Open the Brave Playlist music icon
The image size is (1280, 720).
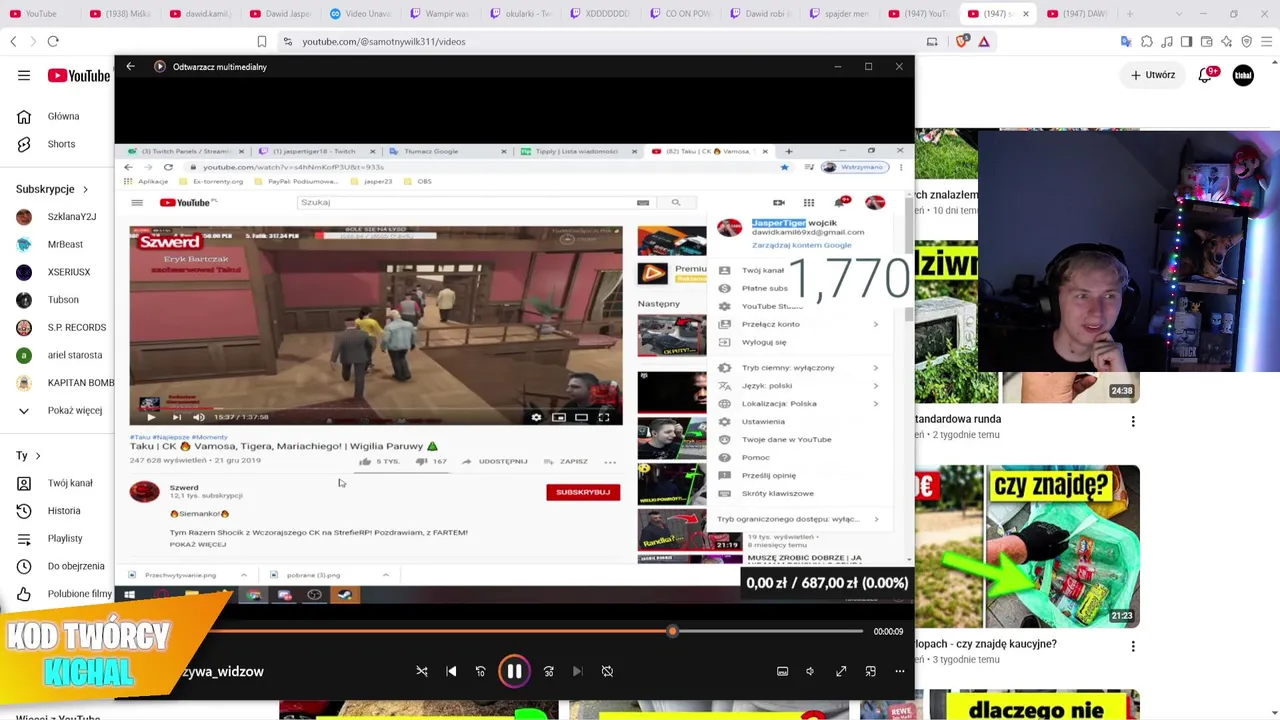point(1166,42)
